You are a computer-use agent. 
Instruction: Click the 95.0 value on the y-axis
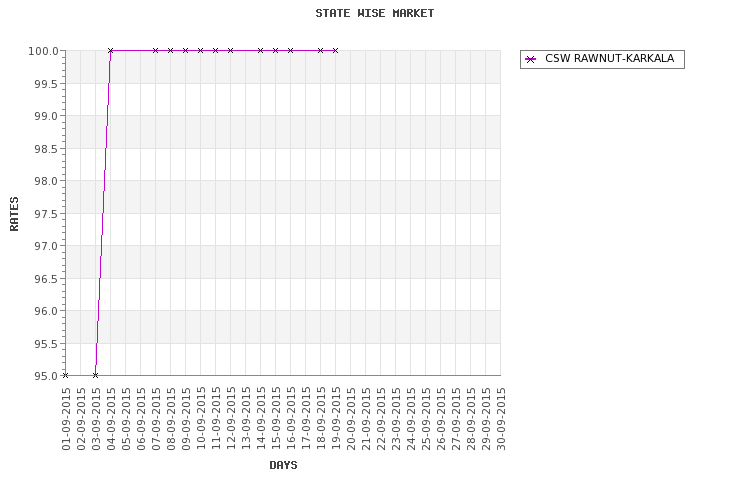[46, 376]
